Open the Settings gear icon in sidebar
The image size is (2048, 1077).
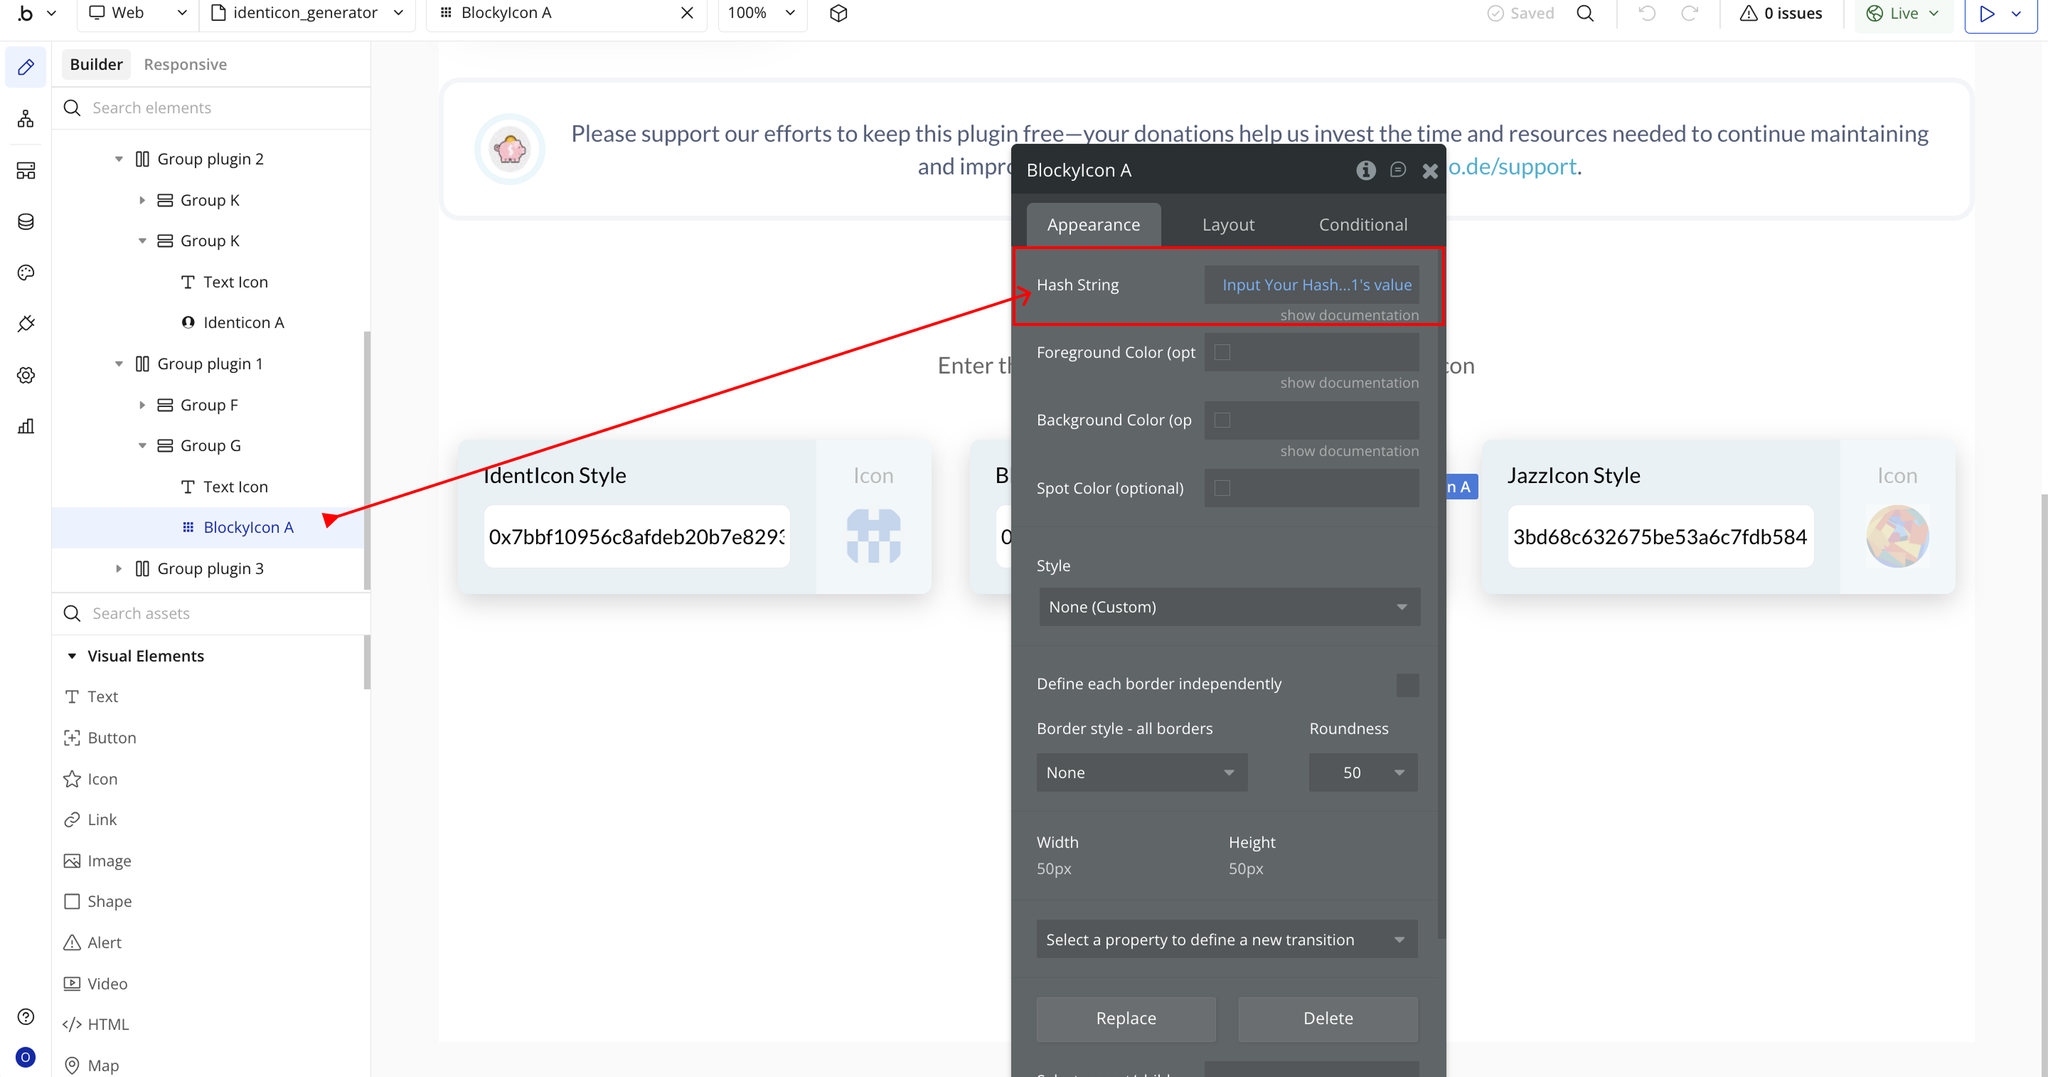pos(26,375)
